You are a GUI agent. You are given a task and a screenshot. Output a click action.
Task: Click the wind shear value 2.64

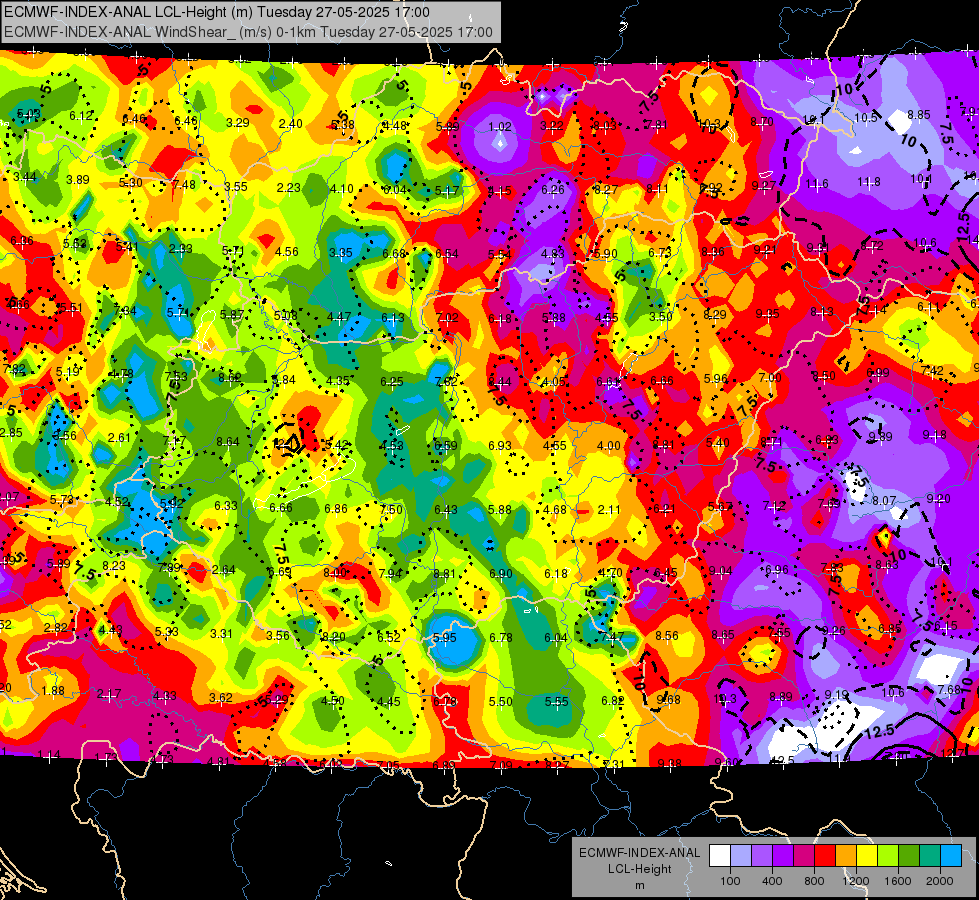click(x=224, y=570)
